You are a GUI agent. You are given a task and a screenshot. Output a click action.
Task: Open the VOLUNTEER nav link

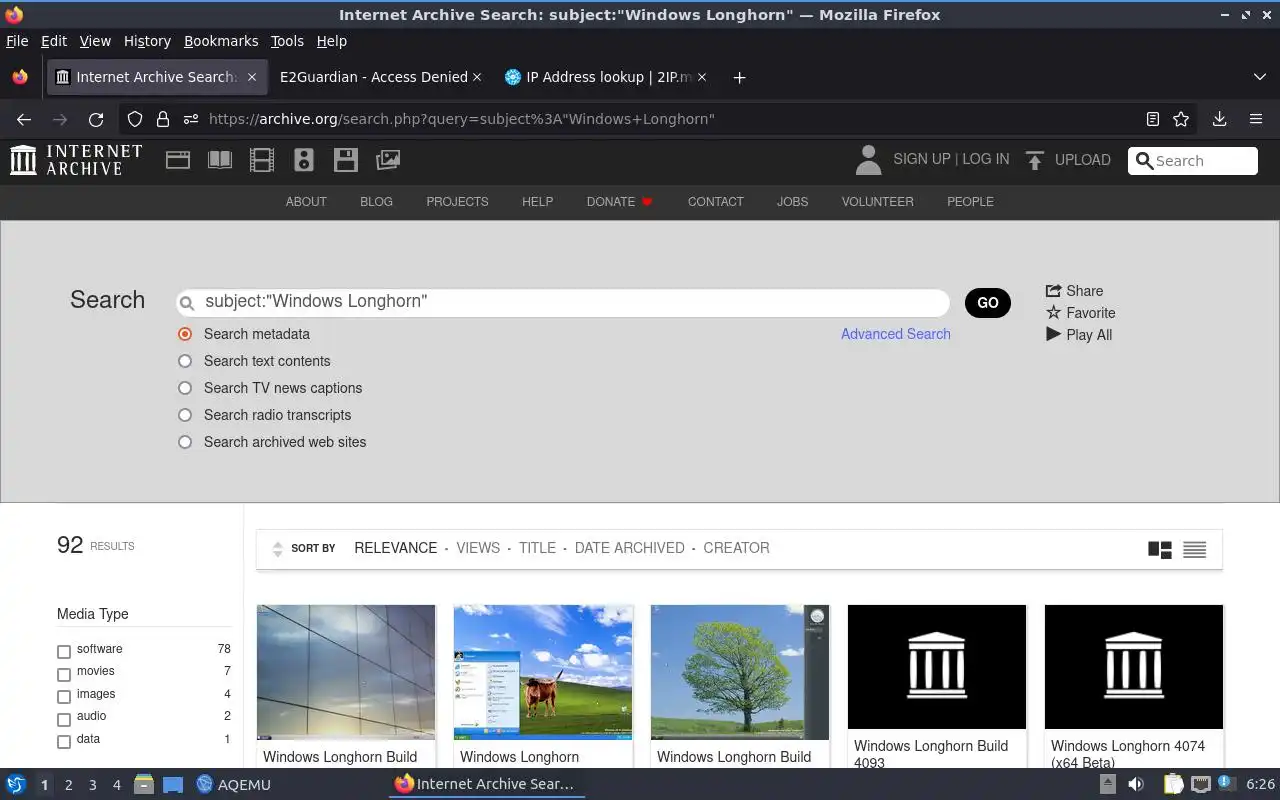(877, 202)
